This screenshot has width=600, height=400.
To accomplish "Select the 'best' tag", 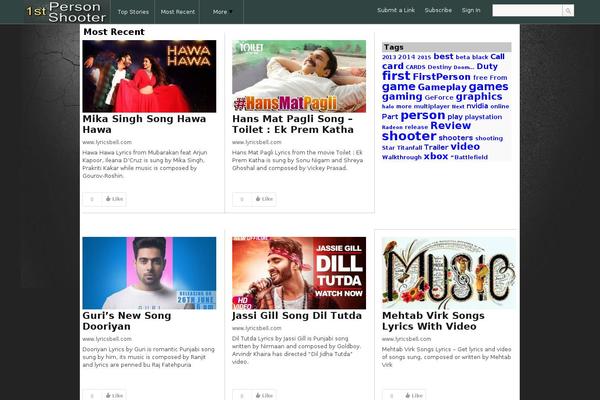I will point(443,57).
